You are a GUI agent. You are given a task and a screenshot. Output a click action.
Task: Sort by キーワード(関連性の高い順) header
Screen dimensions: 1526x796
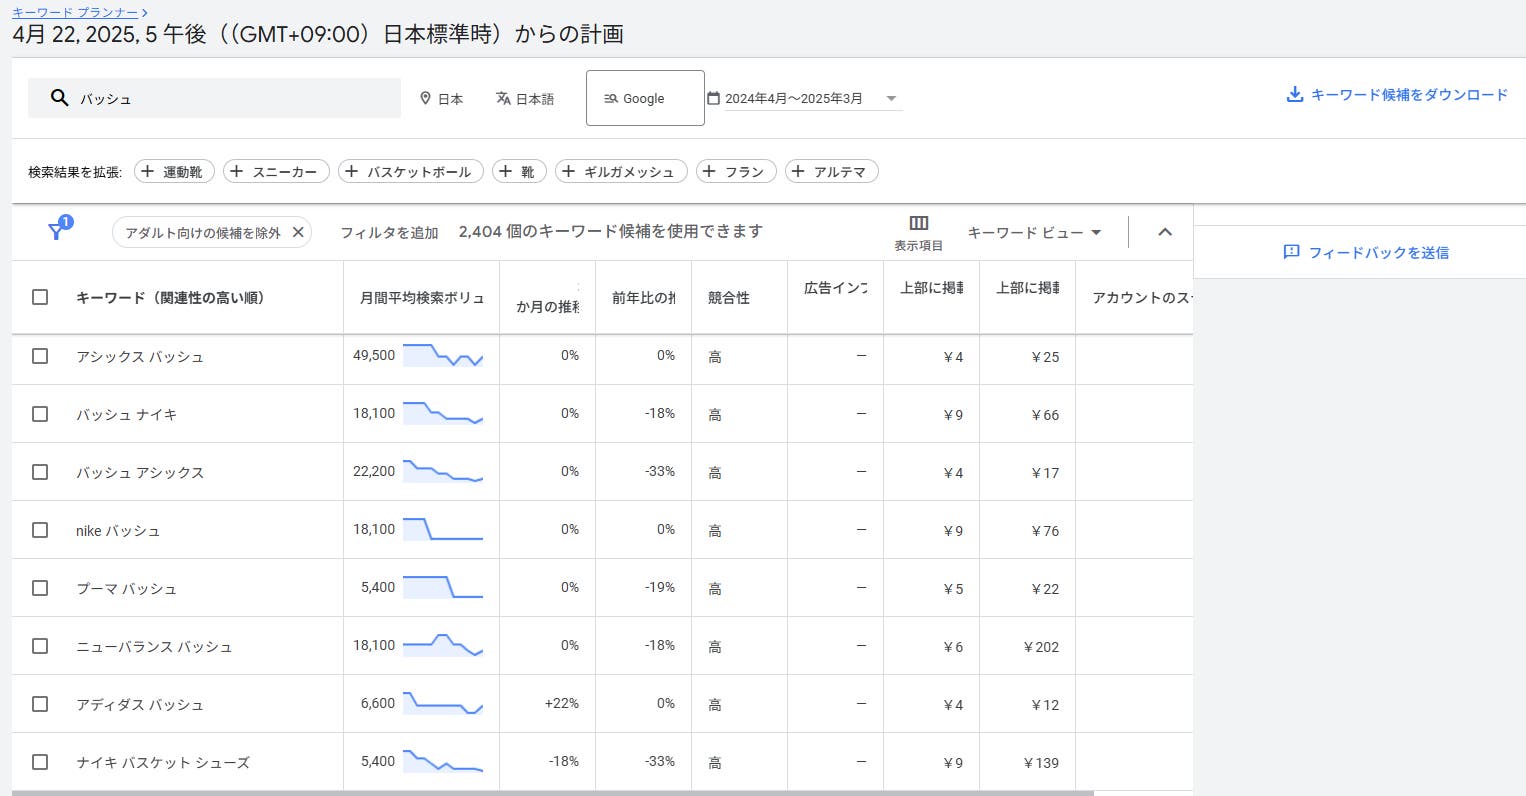tap(172, 297)
